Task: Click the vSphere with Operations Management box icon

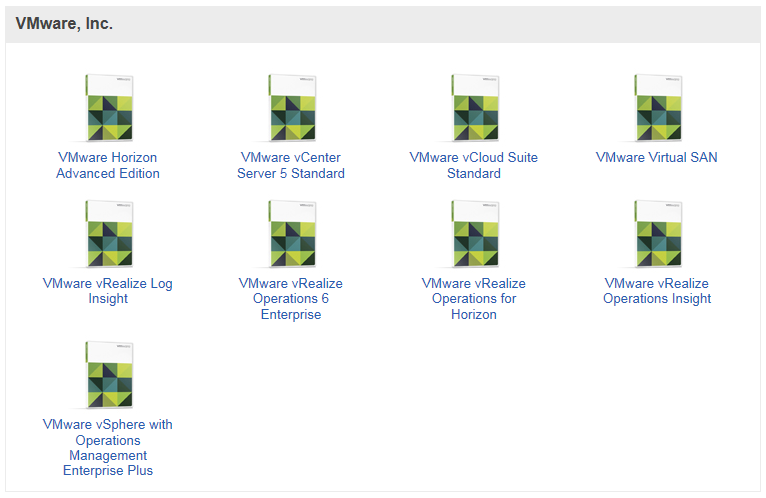Action: click(109, 375)
